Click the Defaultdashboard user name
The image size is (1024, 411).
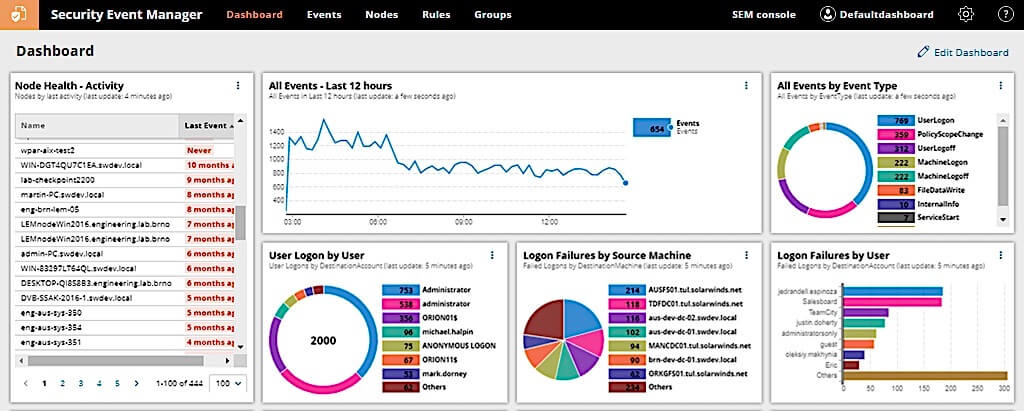click(886, 14)
